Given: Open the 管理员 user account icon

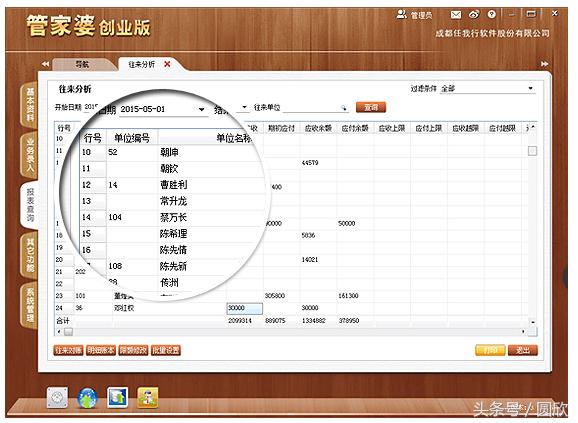Looking at the screenshot, I should (401, 15).
